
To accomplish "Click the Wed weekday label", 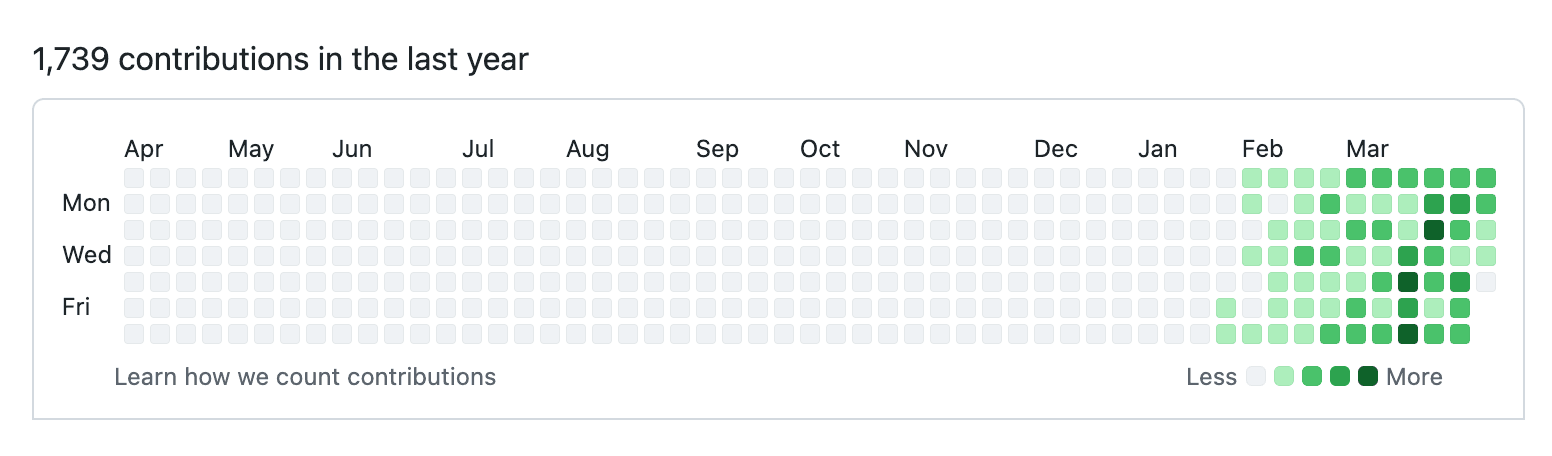I will point(87,255).
